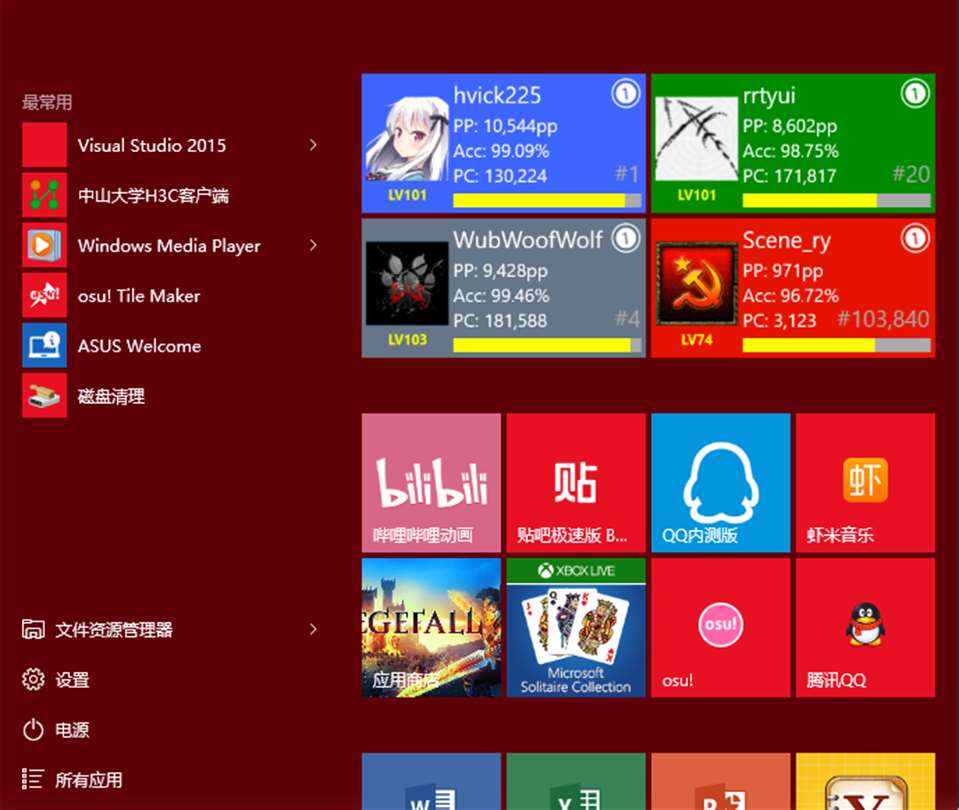Image resolution: width=959 pixels, height=810 pixels.
Task: Click rank '#20' on rrtyui tile
Action: point(911,174)
